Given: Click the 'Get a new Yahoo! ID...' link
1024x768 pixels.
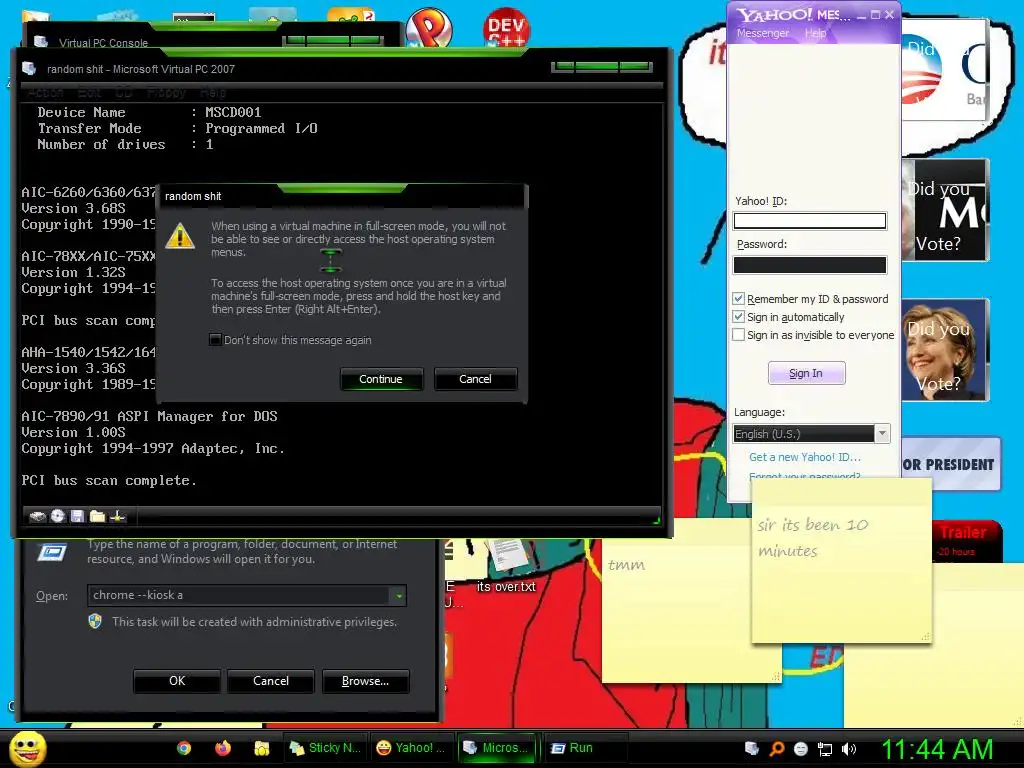Looking at the screenshot, I should coord(805,457).
